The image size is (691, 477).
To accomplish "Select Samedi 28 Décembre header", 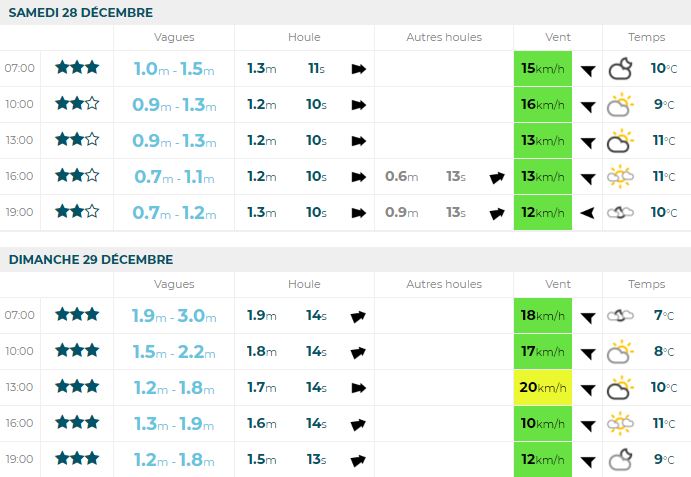I will 82,12.
